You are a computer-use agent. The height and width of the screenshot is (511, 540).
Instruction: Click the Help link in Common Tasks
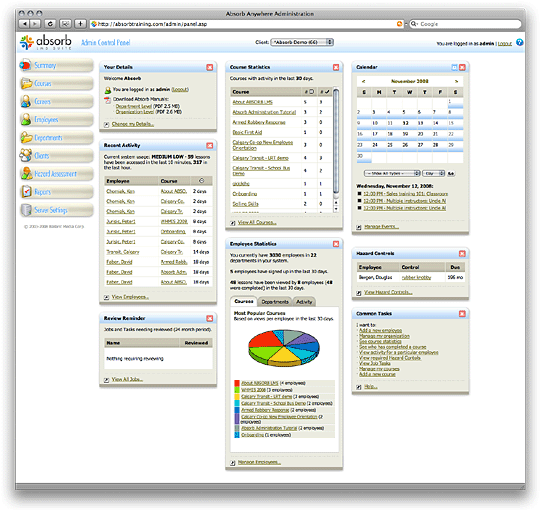click(x=371, y=386)
